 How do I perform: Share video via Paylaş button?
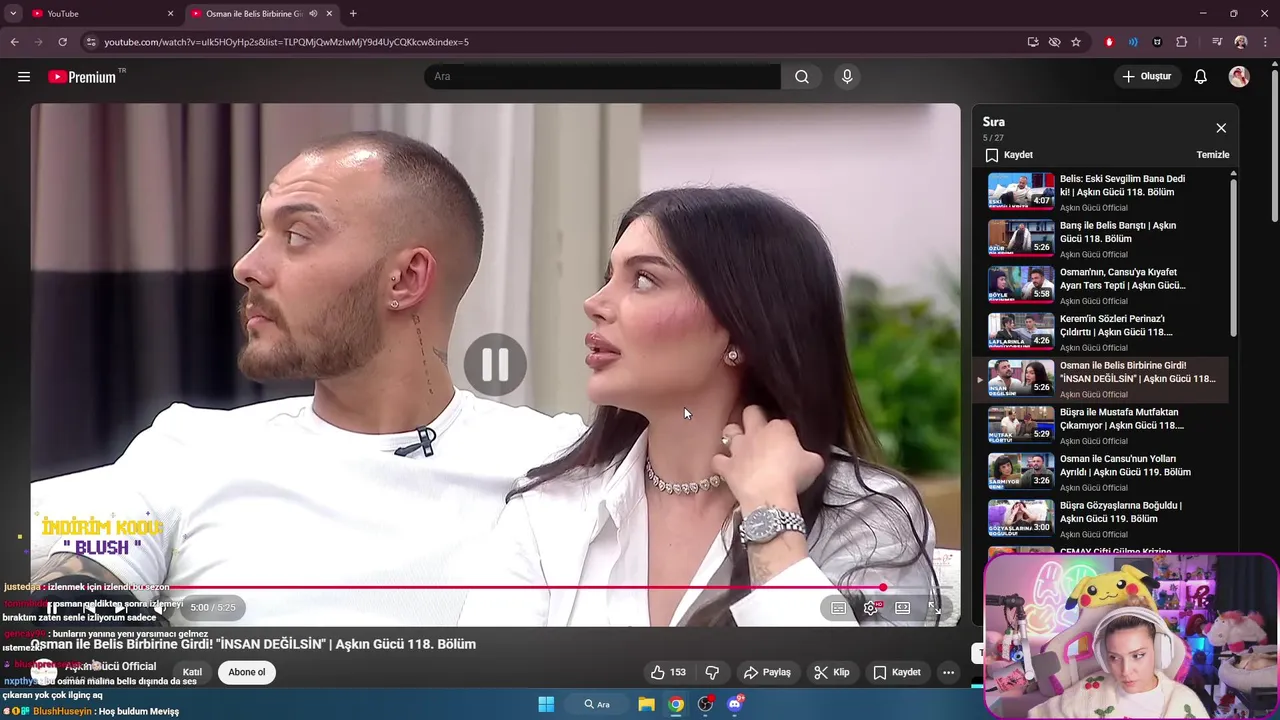tap(767, 672)
